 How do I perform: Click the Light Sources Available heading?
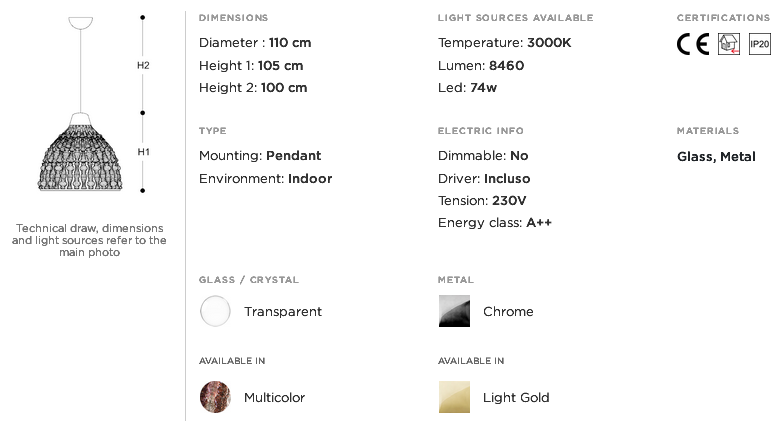515,18
